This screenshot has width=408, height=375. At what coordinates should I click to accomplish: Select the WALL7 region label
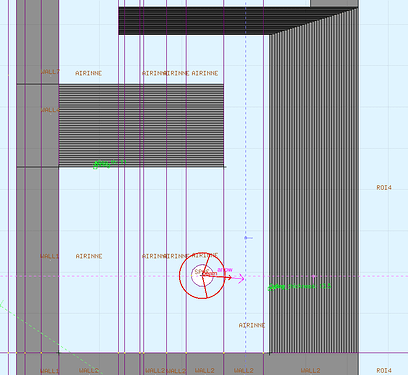click(x=50, y=72)
